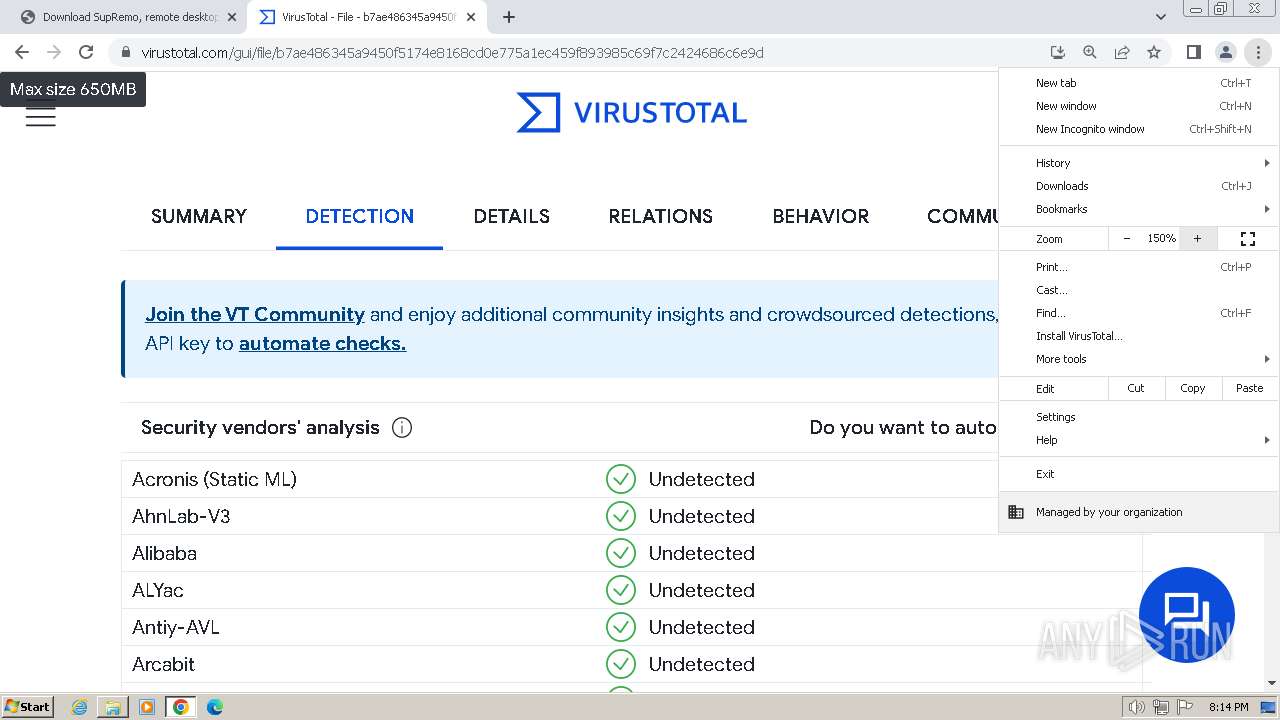Click Paste in the Edit row

coord(1250,388)
